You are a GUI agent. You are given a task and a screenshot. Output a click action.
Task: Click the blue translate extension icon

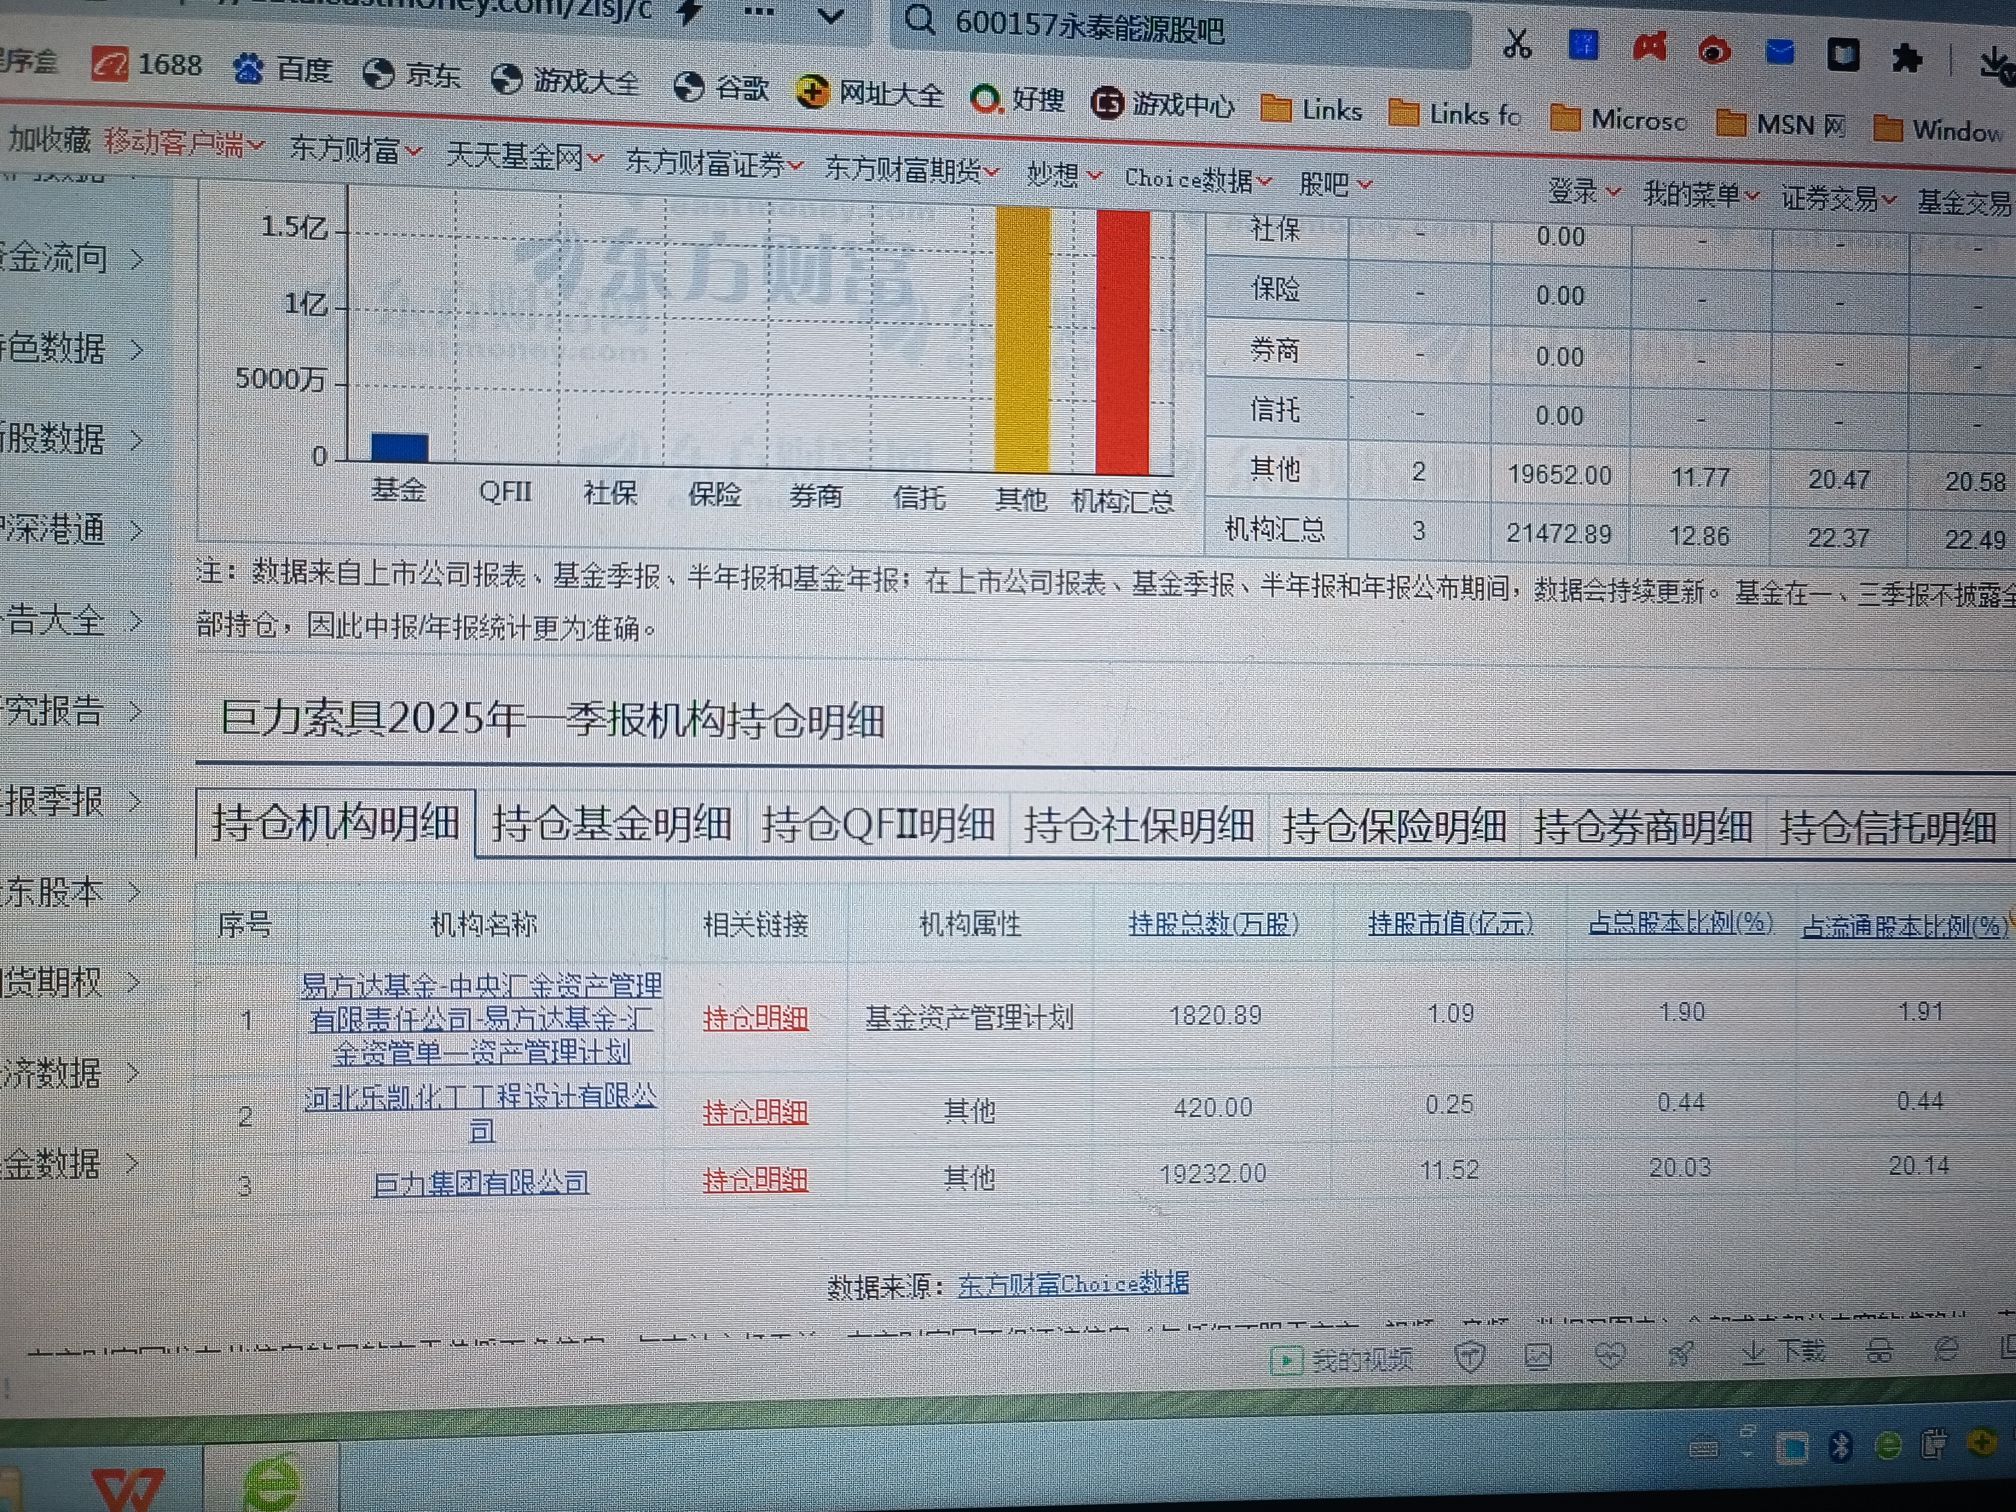pos(1583,45)
